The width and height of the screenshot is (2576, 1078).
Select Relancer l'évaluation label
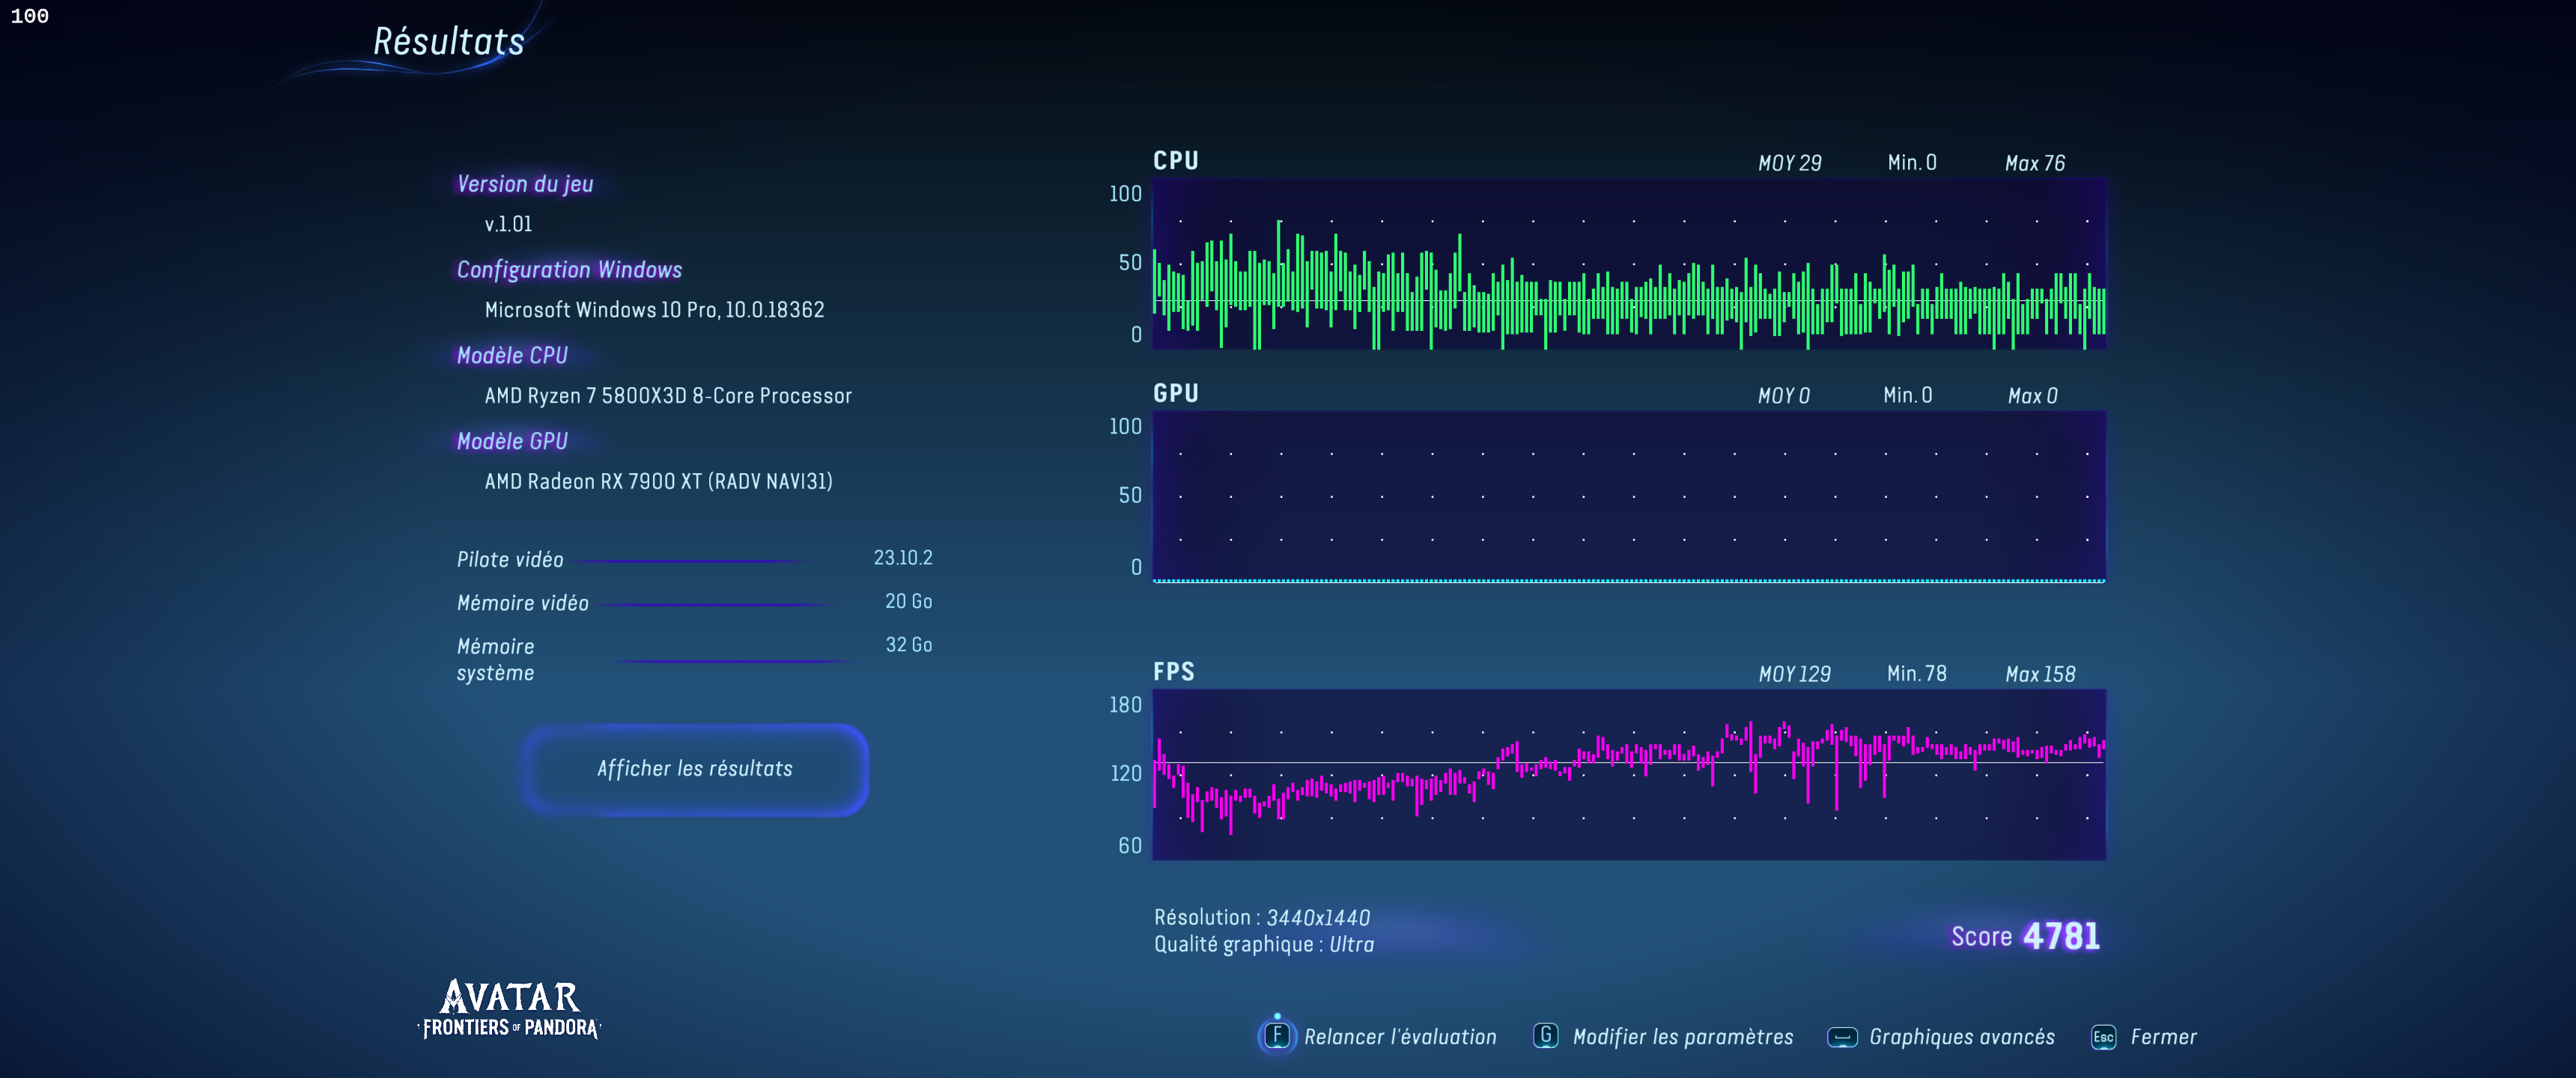click(x=1399, y=1037)
